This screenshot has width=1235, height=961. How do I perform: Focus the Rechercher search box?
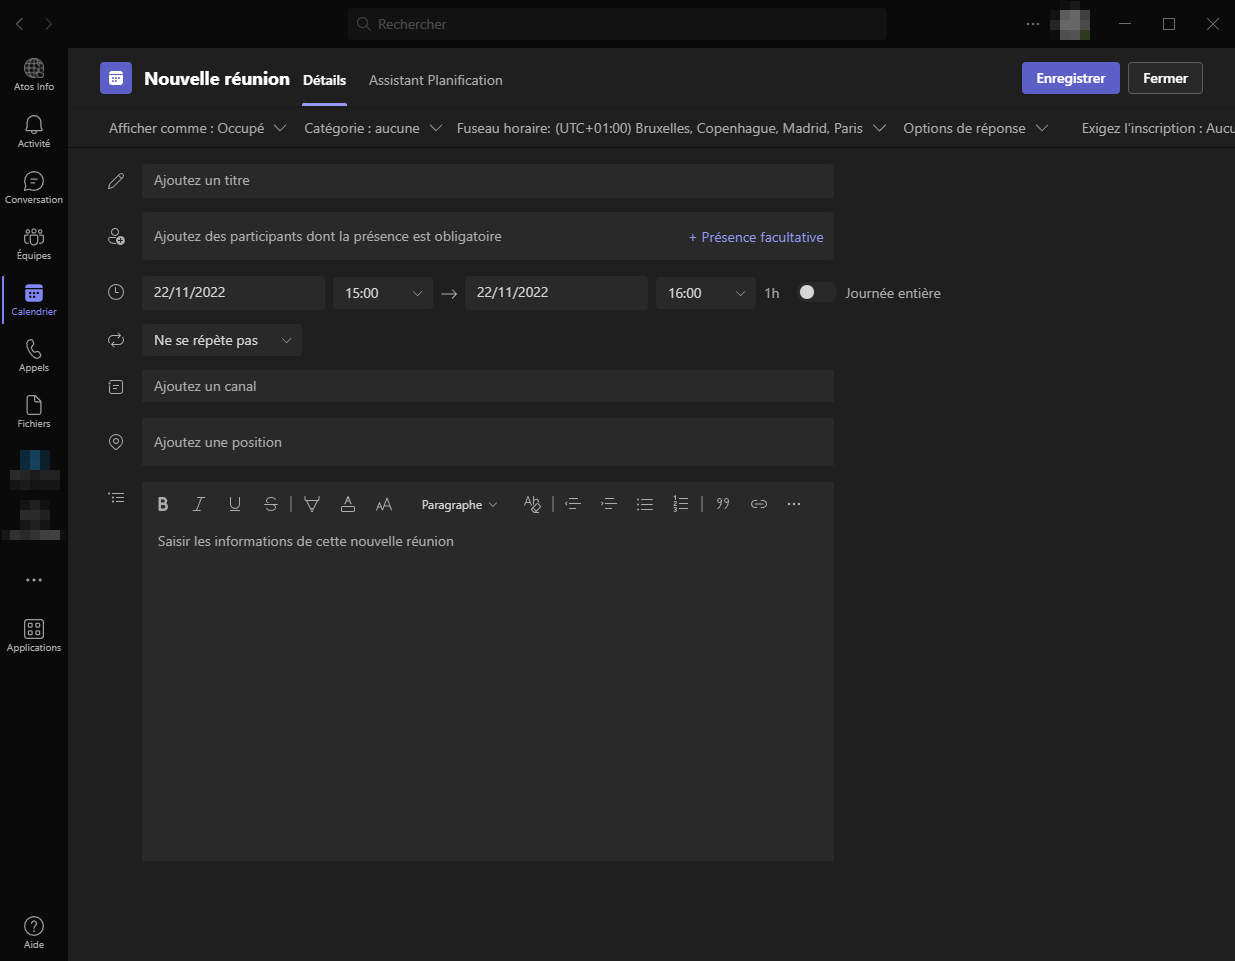tap(617, 24)
